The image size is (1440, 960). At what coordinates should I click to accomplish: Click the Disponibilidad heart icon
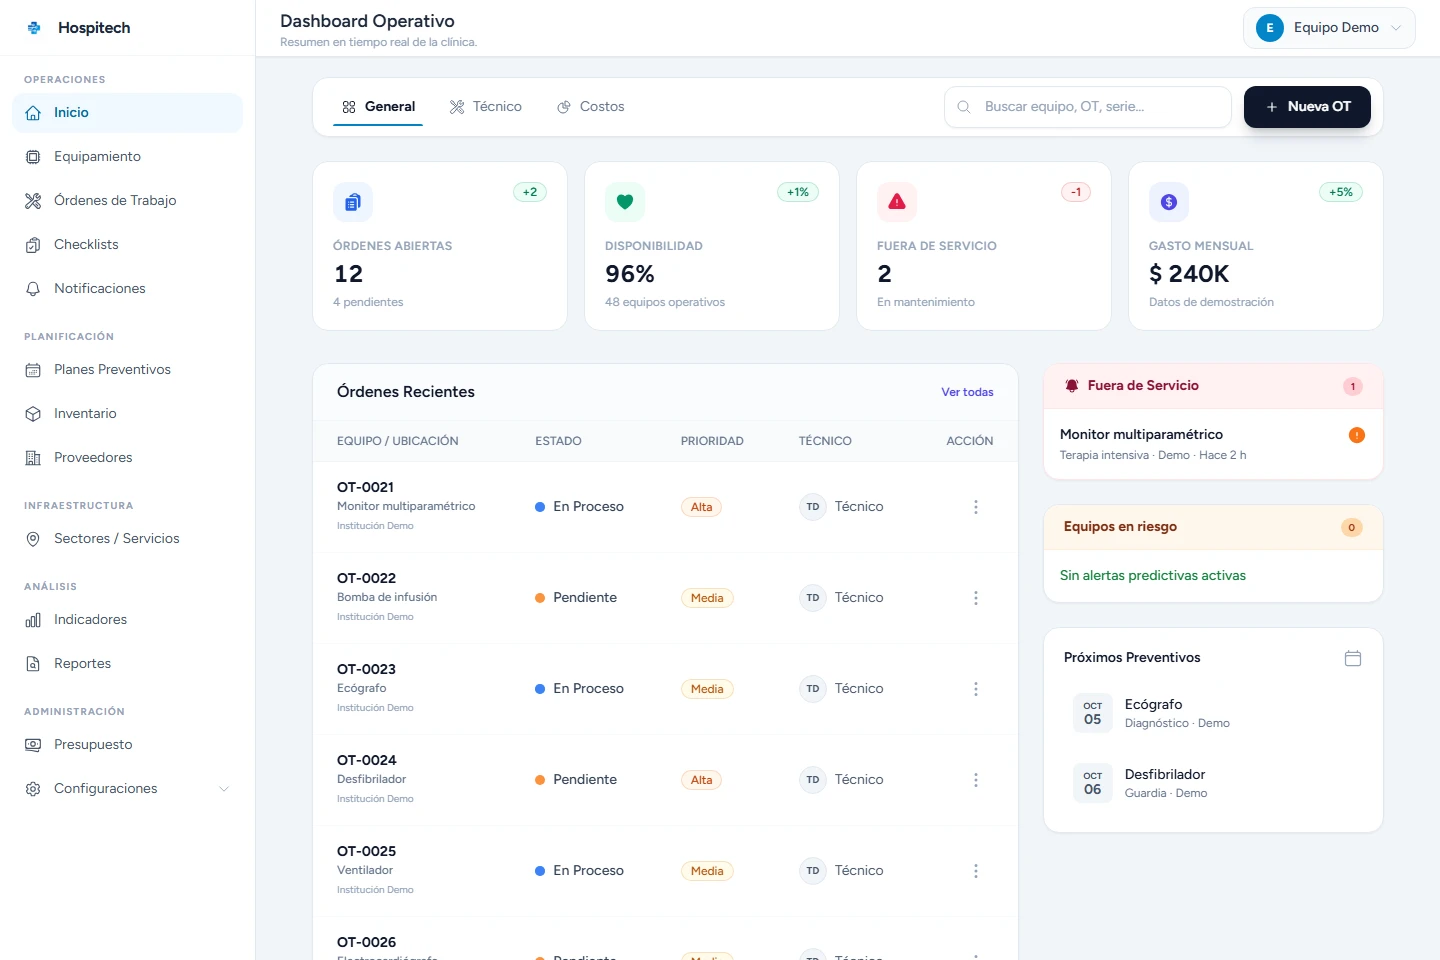click(625, 202)
